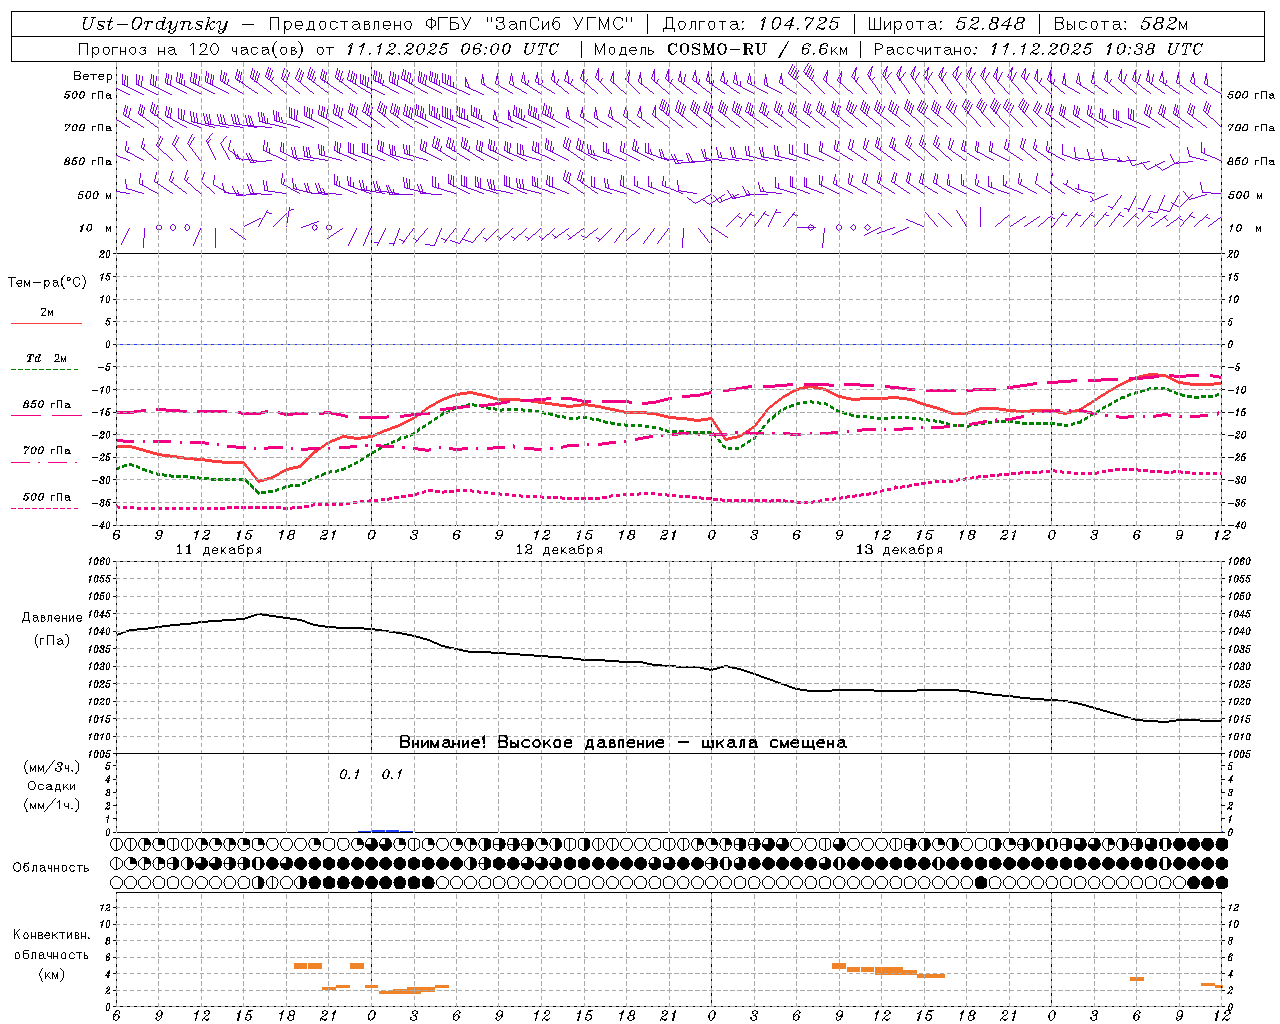Image resolution: width=1280 pixels, height=1024 pixels.
Task: Click the '850 гПа' temperature legend entry
Action: coord(47,405)
